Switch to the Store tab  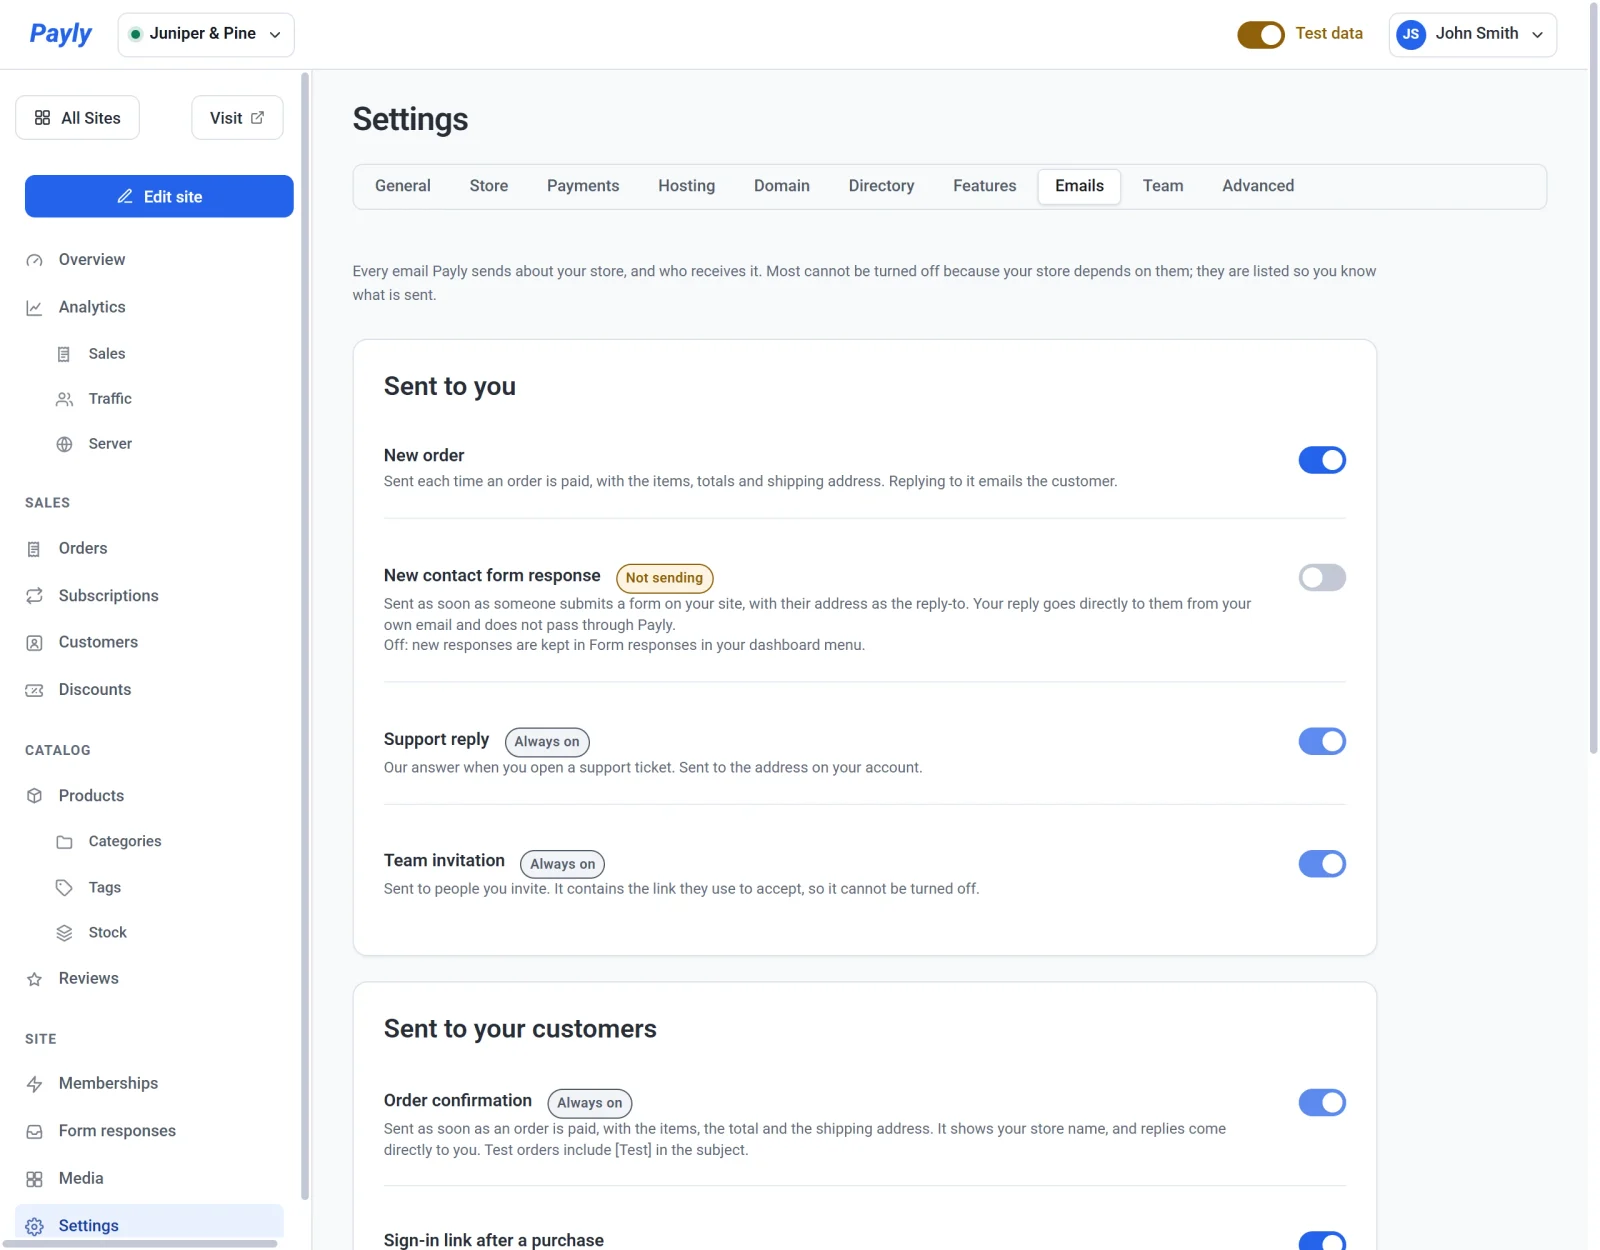tap(489, 186)
